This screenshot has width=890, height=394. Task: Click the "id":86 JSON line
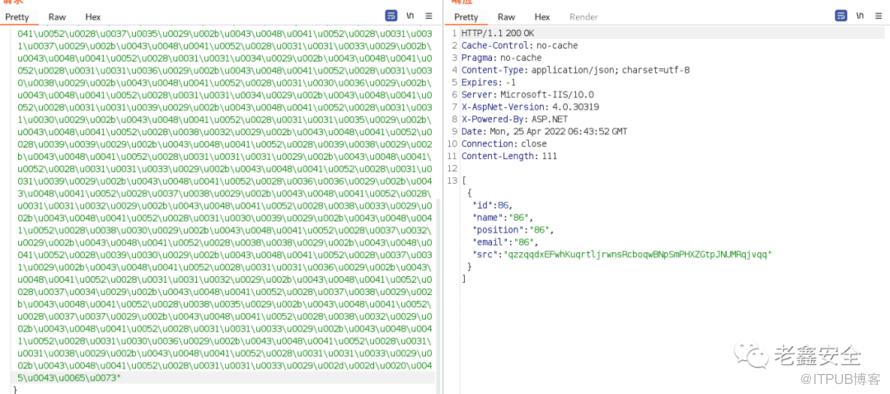point(492,205)
